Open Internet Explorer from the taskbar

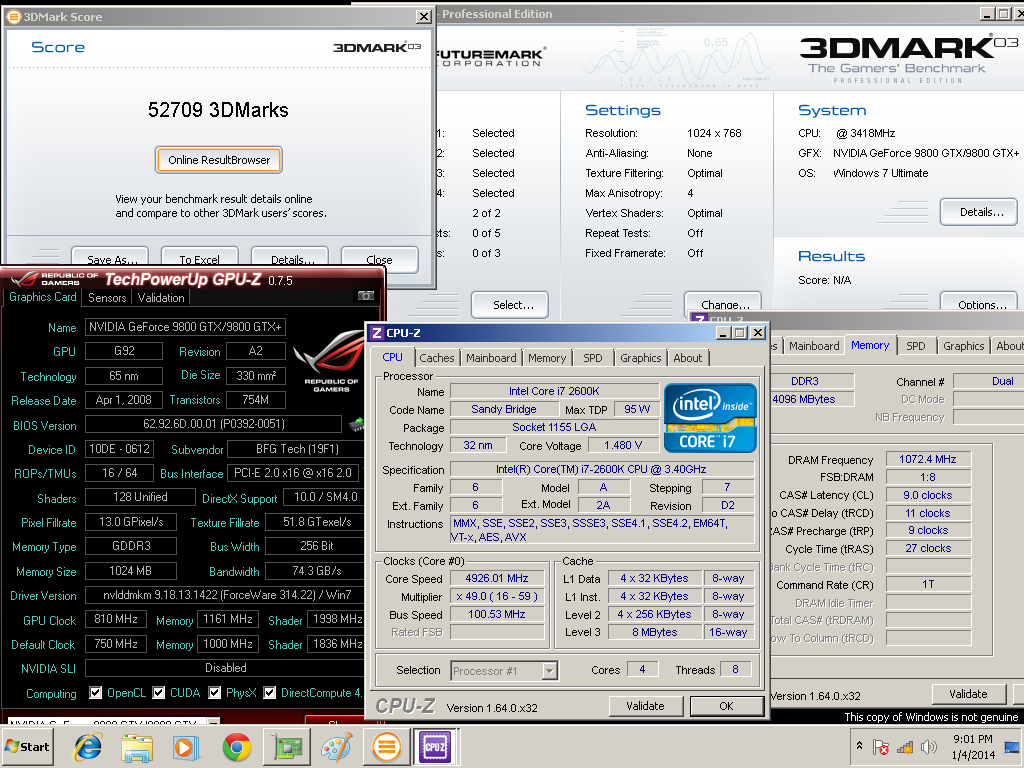point(88,747)
